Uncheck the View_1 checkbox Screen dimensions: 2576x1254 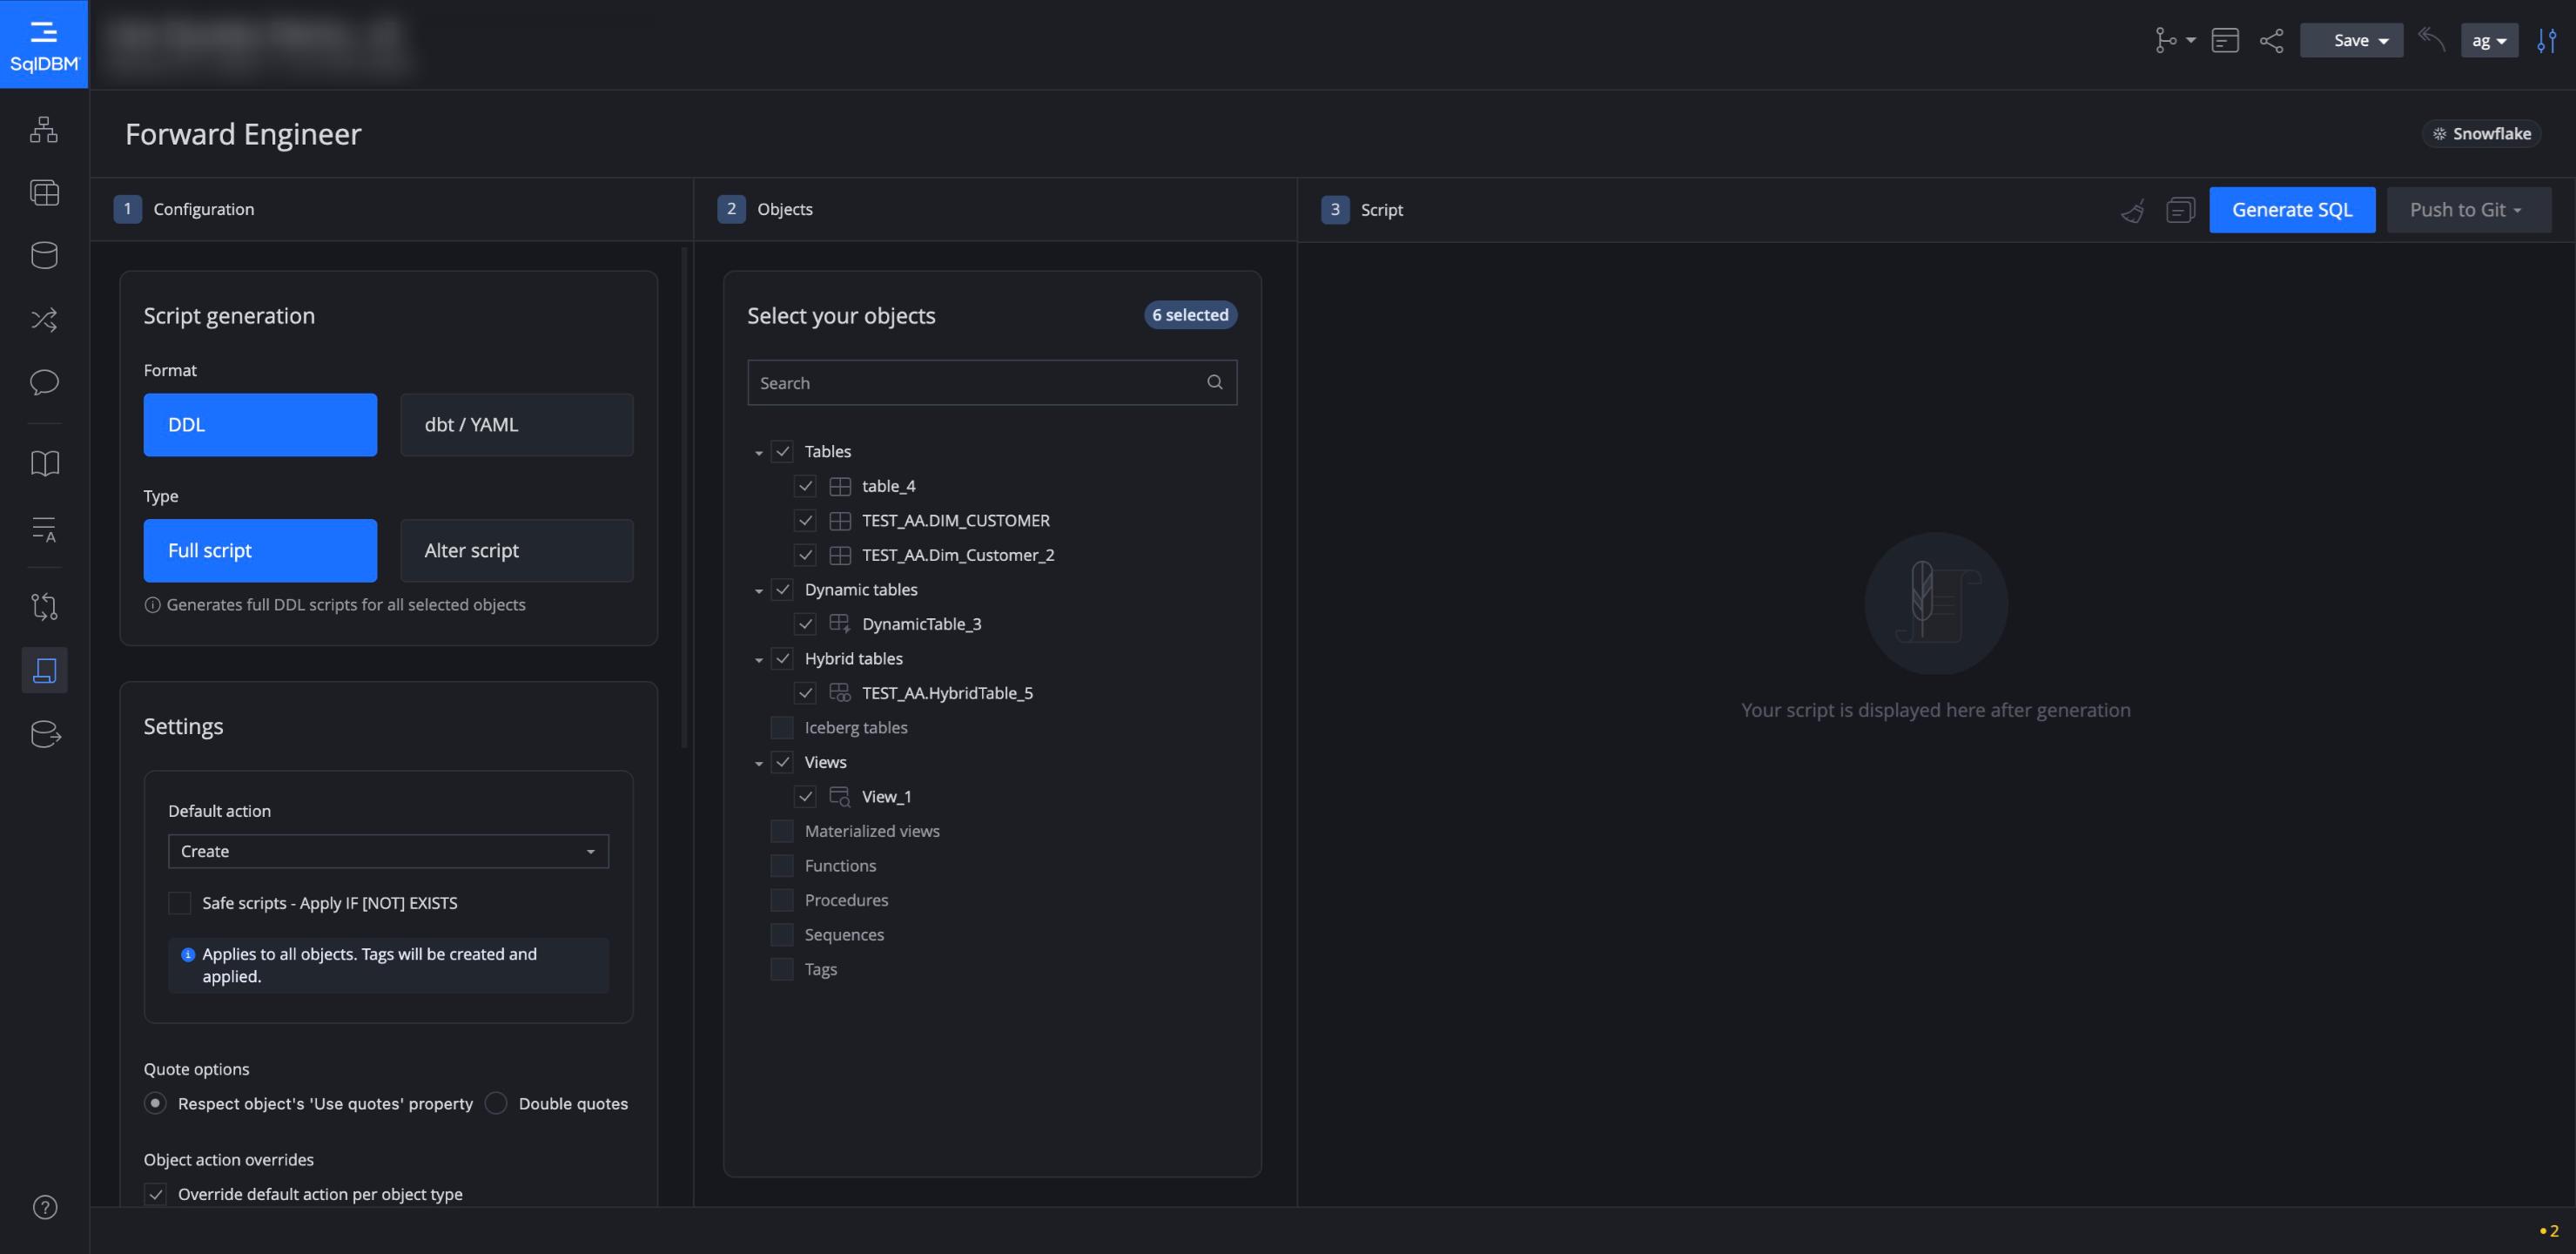tap(805, 797)
